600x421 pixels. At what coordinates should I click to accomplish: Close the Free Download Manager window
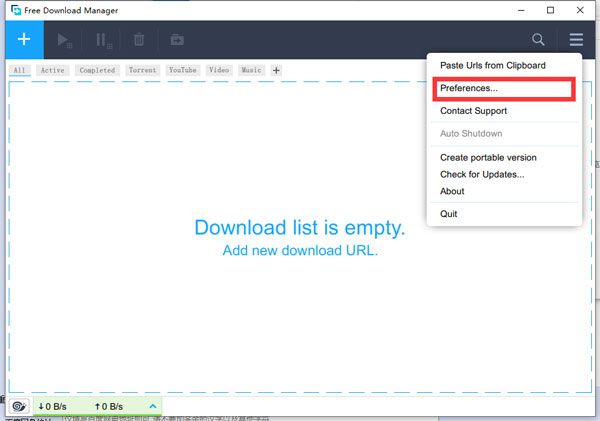[580, 10]
